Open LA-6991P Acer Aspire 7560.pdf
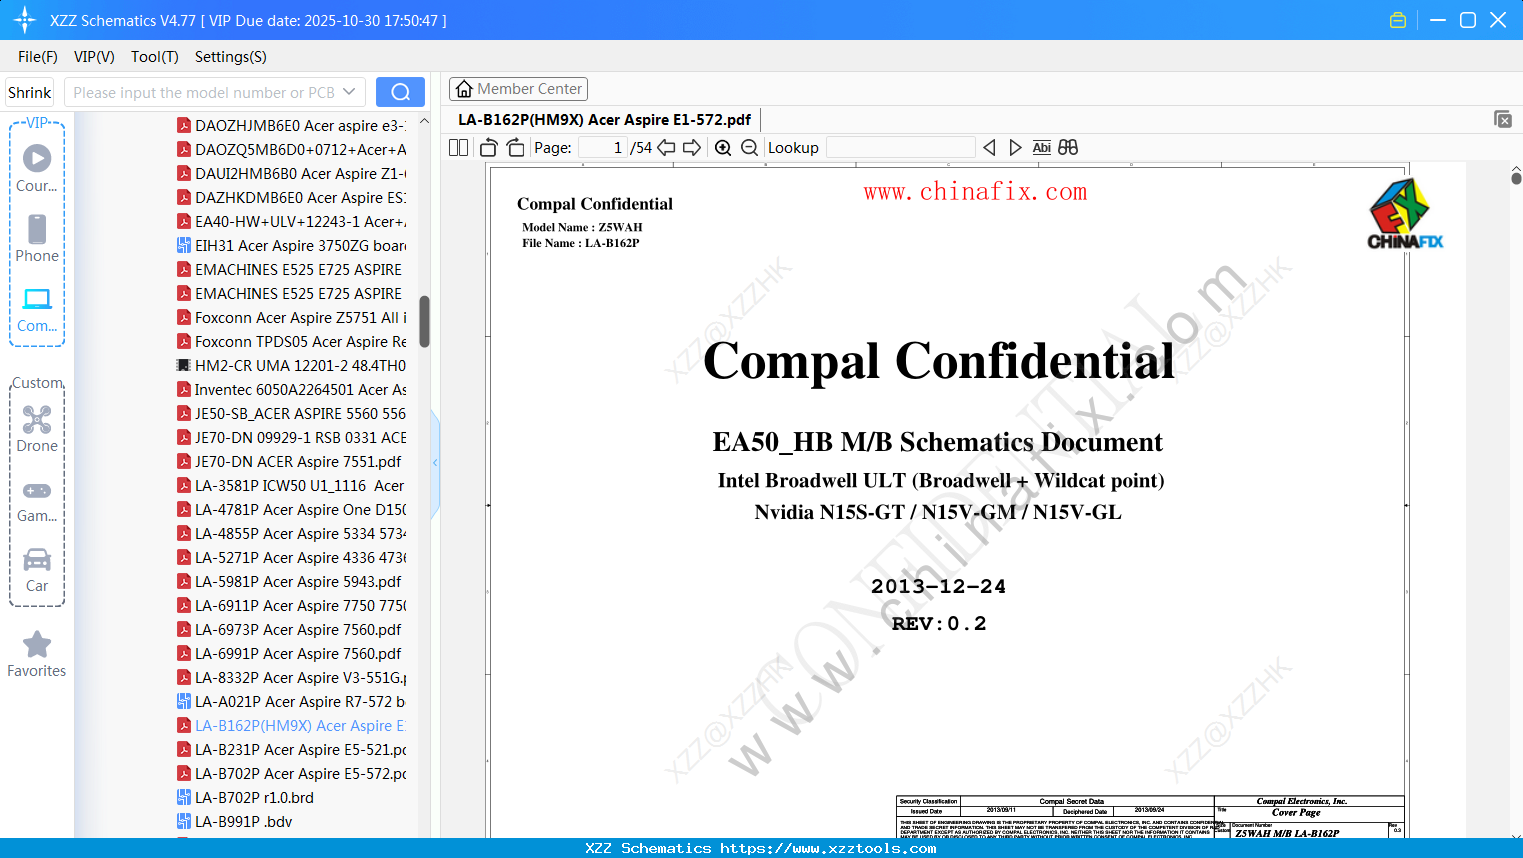 289,654
